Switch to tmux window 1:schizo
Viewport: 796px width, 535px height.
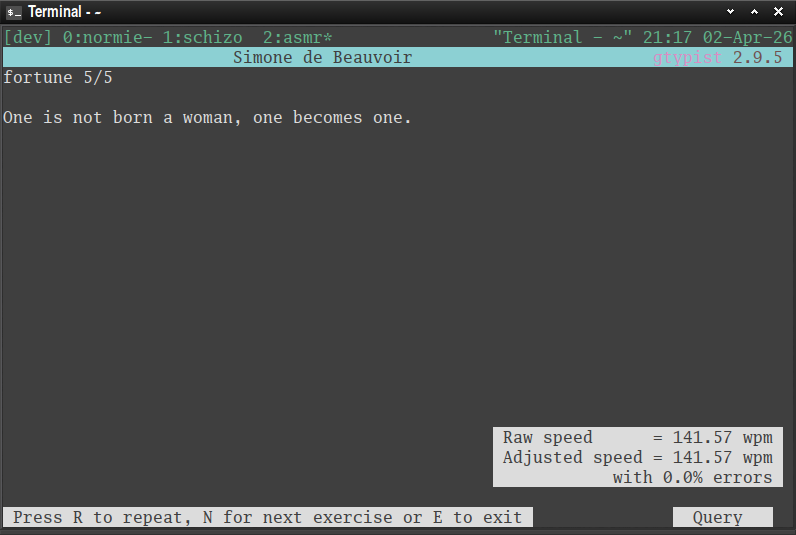click(x=202, y=38)
